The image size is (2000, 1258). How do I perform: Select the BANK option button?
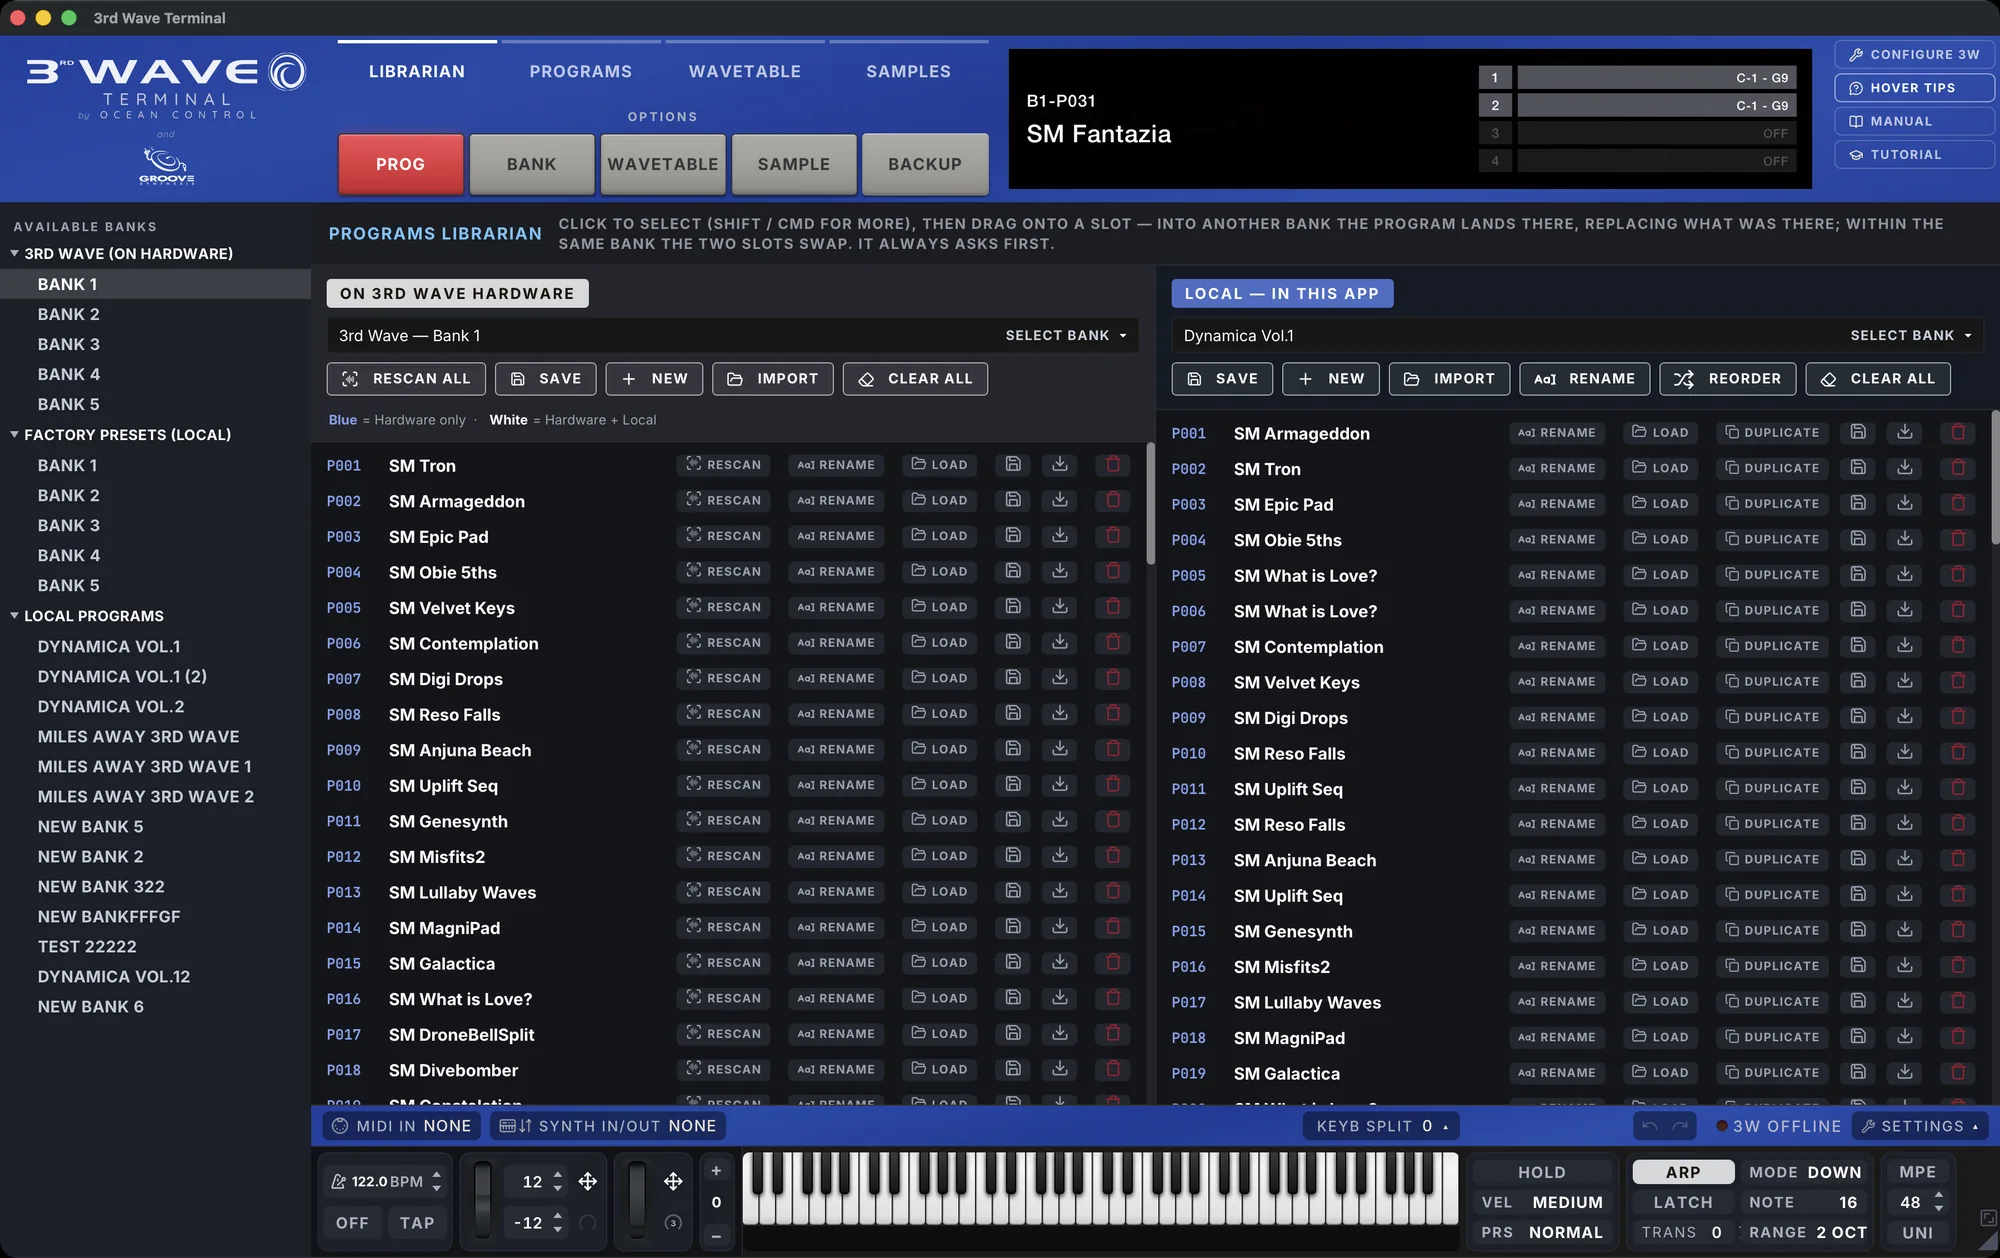[531, 164]
